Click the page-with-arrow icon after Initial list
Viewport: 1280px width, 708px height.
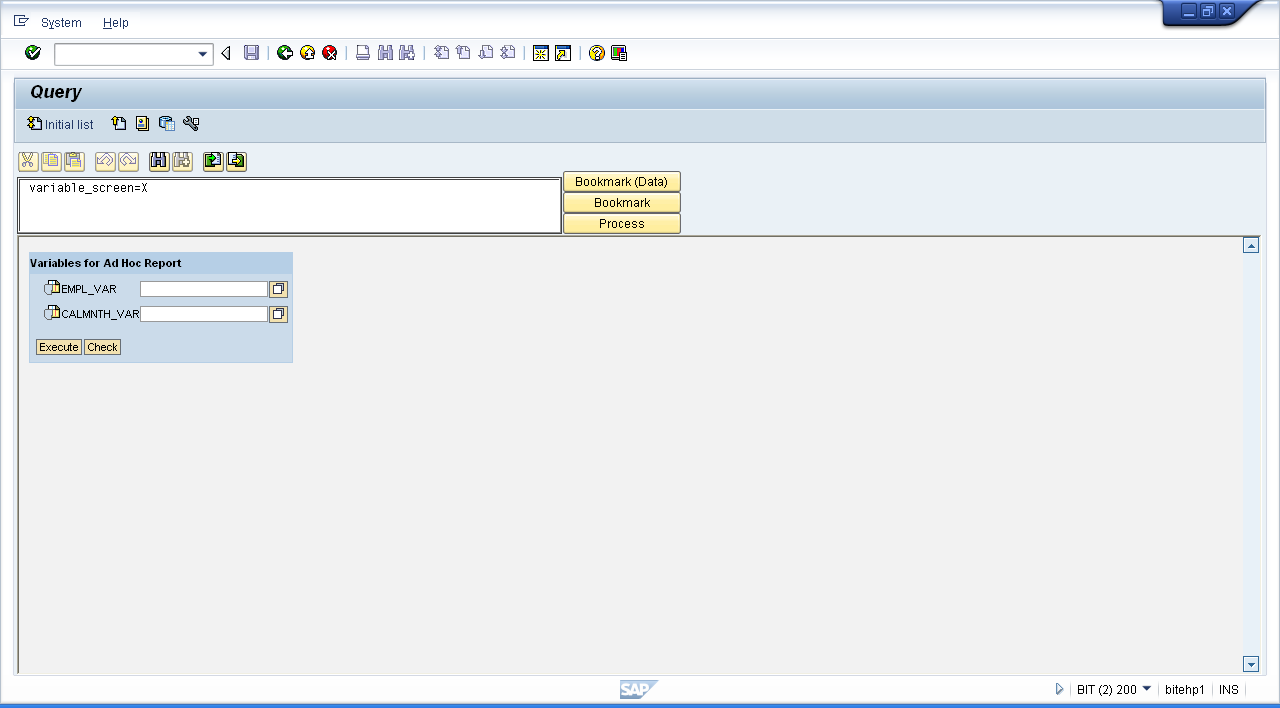click(x=119, y=124)
